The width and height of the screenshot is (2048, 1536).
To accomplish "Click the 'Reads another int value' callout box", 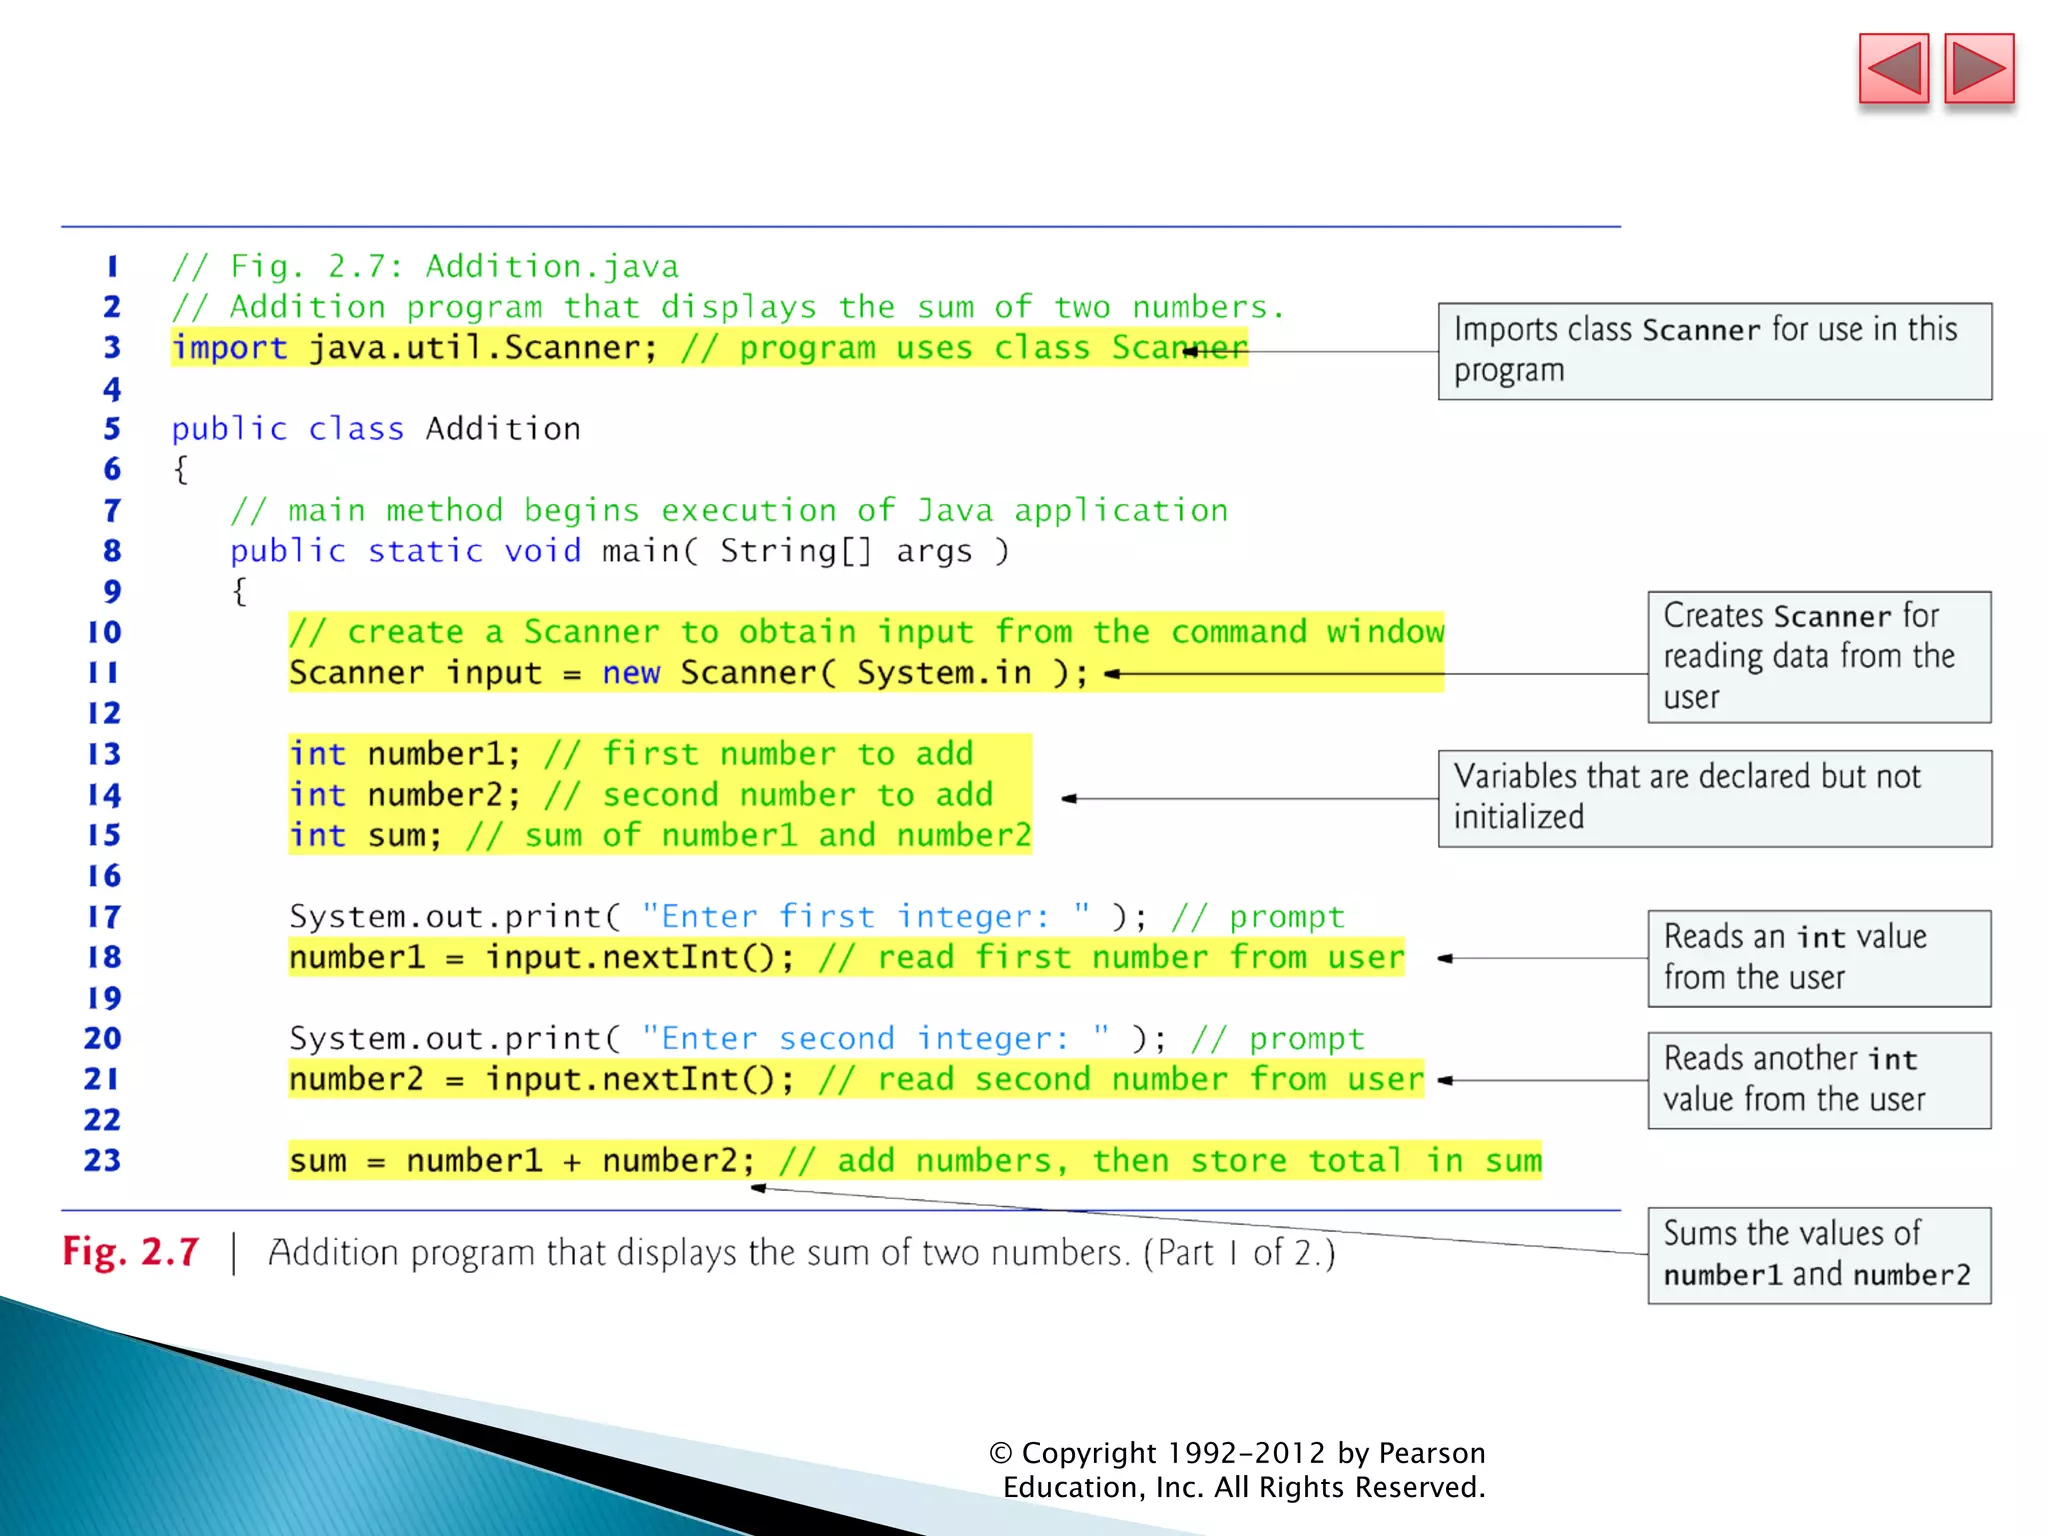I will (x=1818, y=1080).
